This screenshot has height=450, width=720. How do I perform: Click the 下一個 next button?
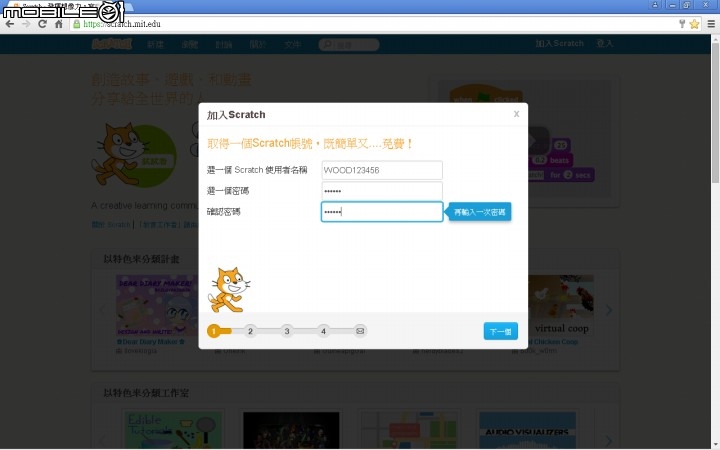click(501, 331)
